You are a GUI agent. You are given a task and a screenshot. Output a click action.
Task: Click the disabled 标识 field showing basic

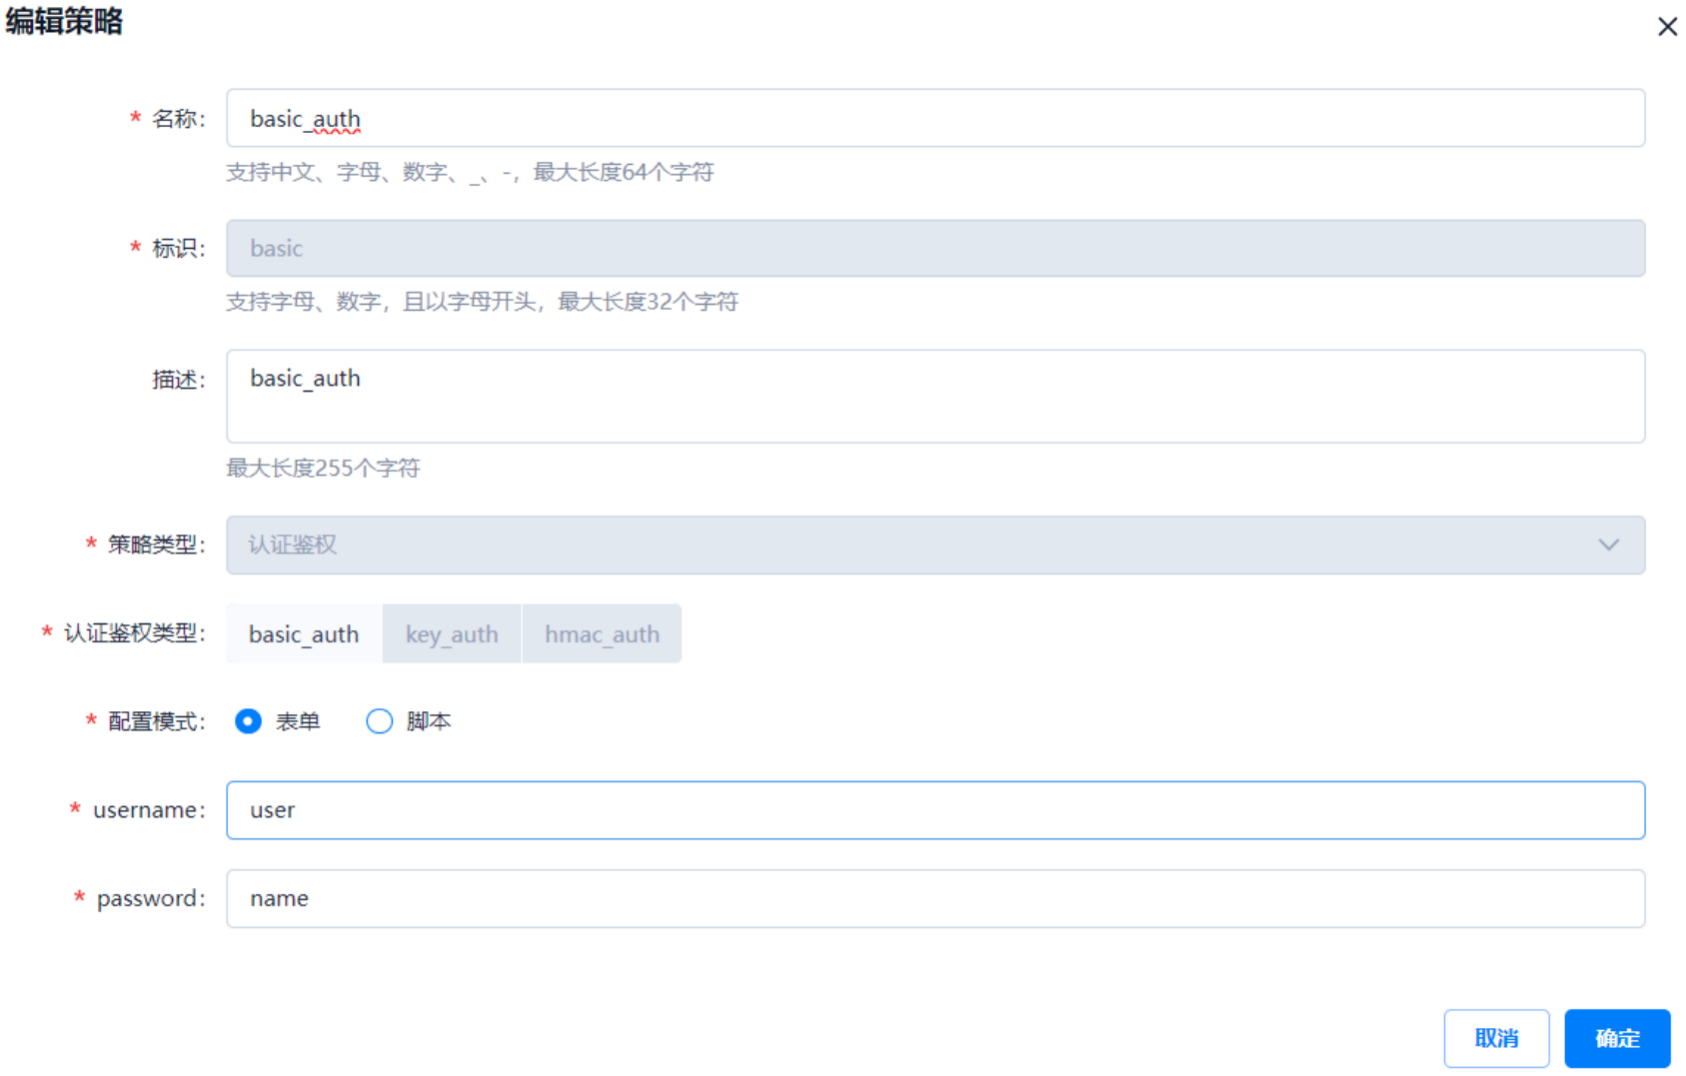pyautogui.click(x=935, y=248)
